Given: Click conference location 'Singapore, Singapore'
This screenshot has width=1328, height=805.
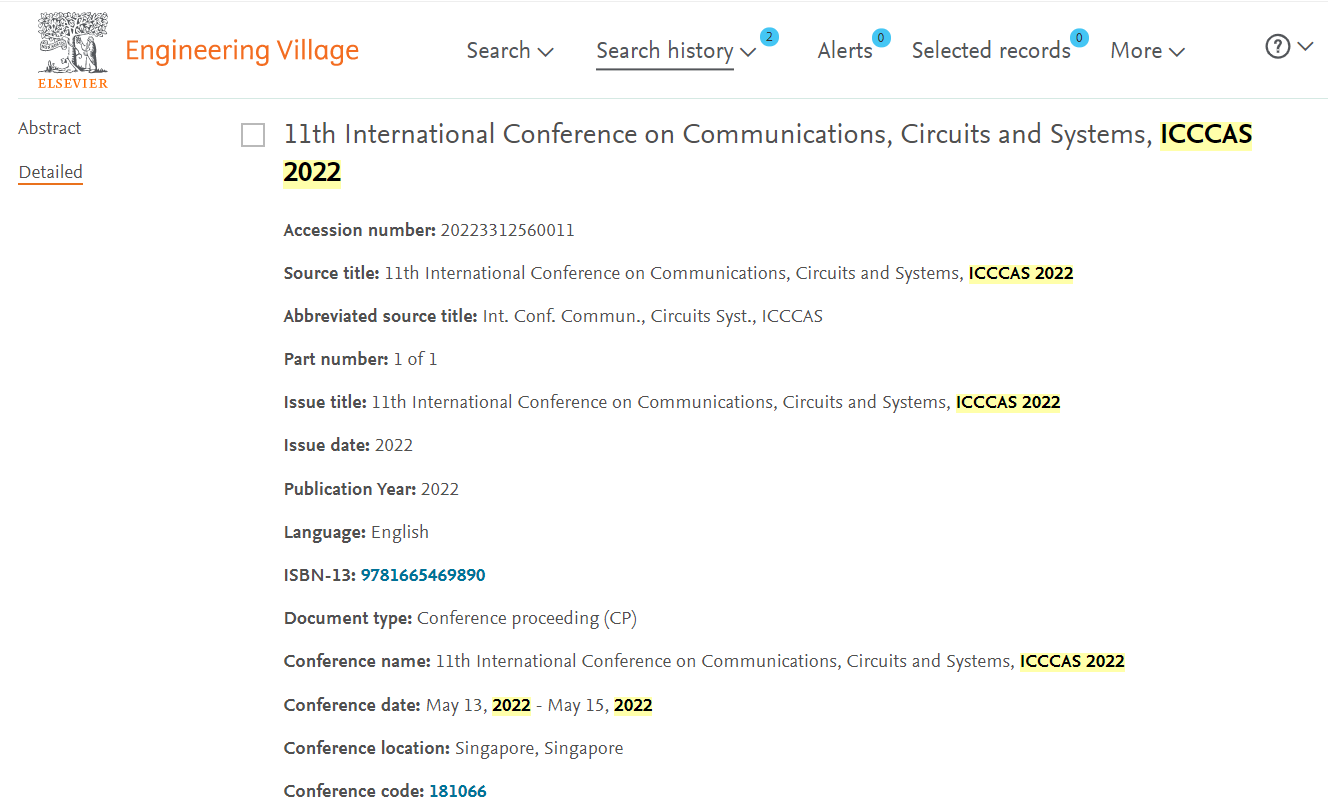Looking at the screenshot, I should 539,748.
